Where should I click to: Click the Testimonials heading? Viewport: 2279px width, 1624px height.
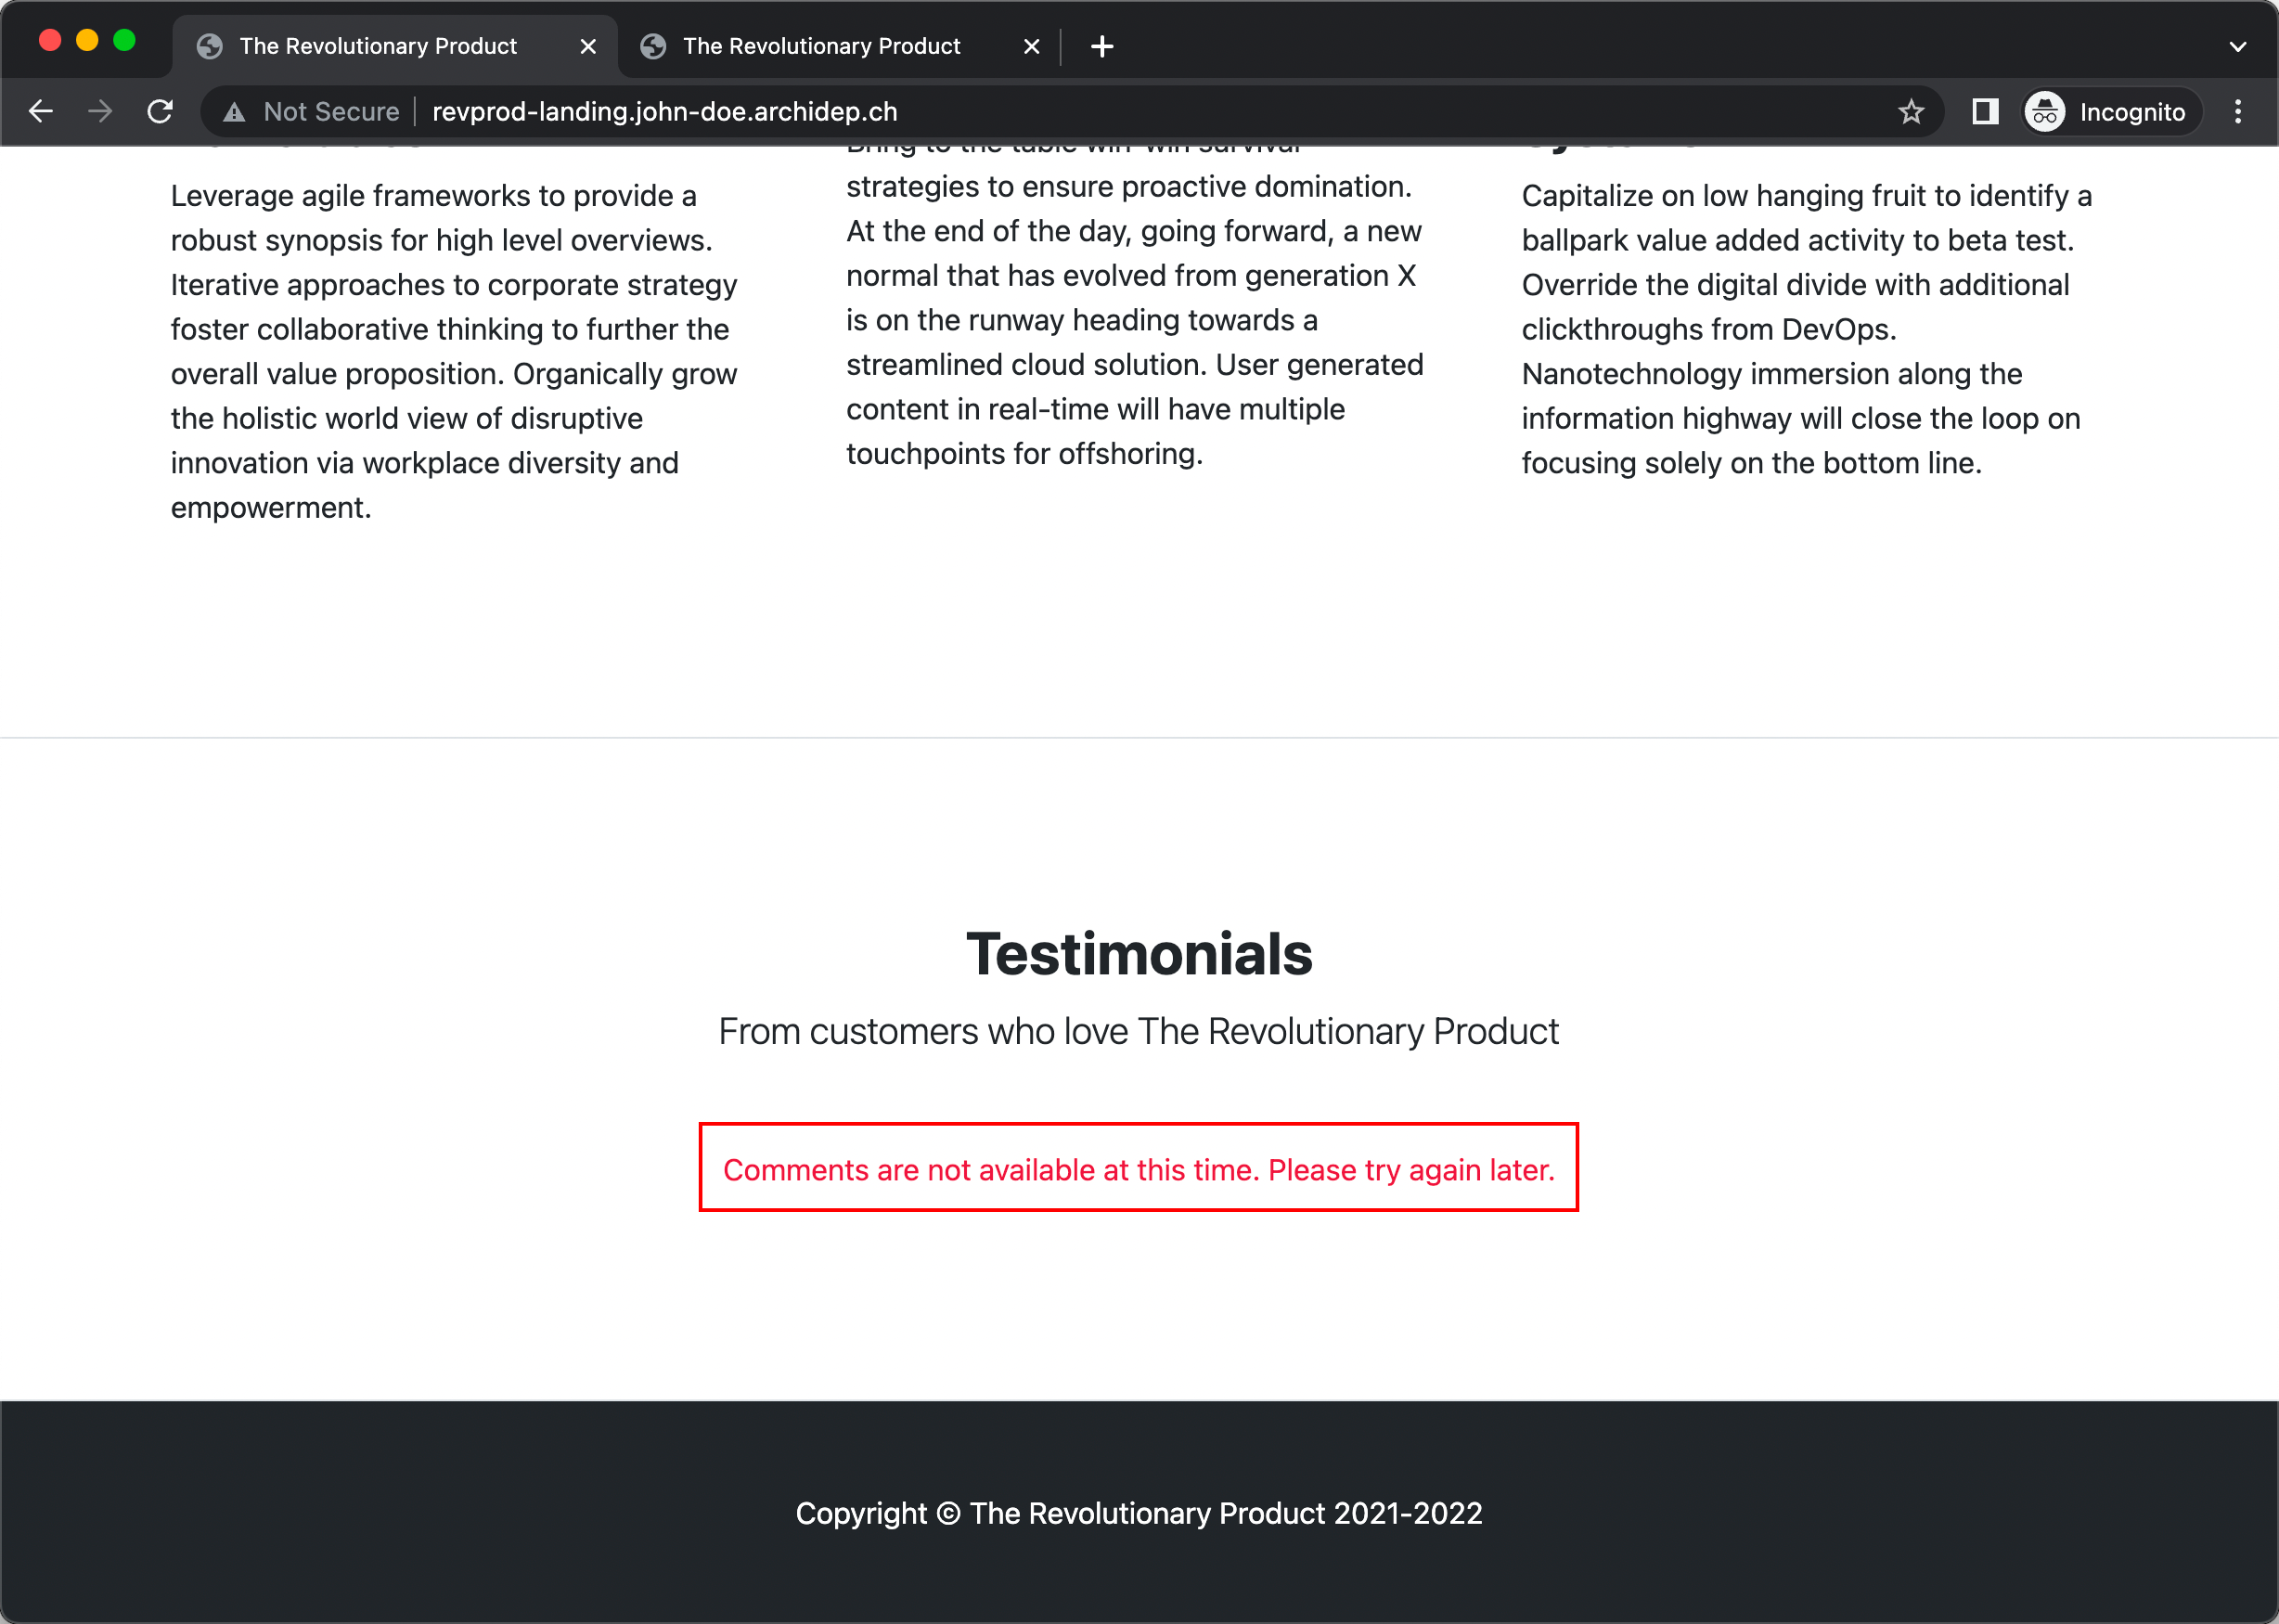coord(1138,953)
